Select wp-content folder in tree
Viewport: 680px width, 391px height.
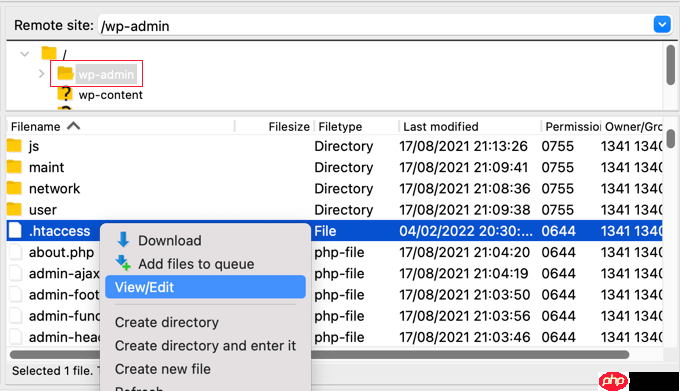[111, 95]
